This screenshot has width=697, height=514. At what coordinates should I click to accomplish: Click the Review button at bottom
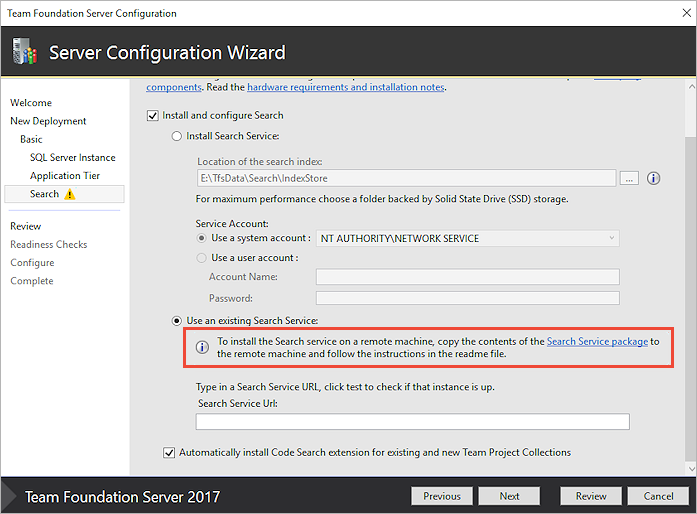click(591, 496)
